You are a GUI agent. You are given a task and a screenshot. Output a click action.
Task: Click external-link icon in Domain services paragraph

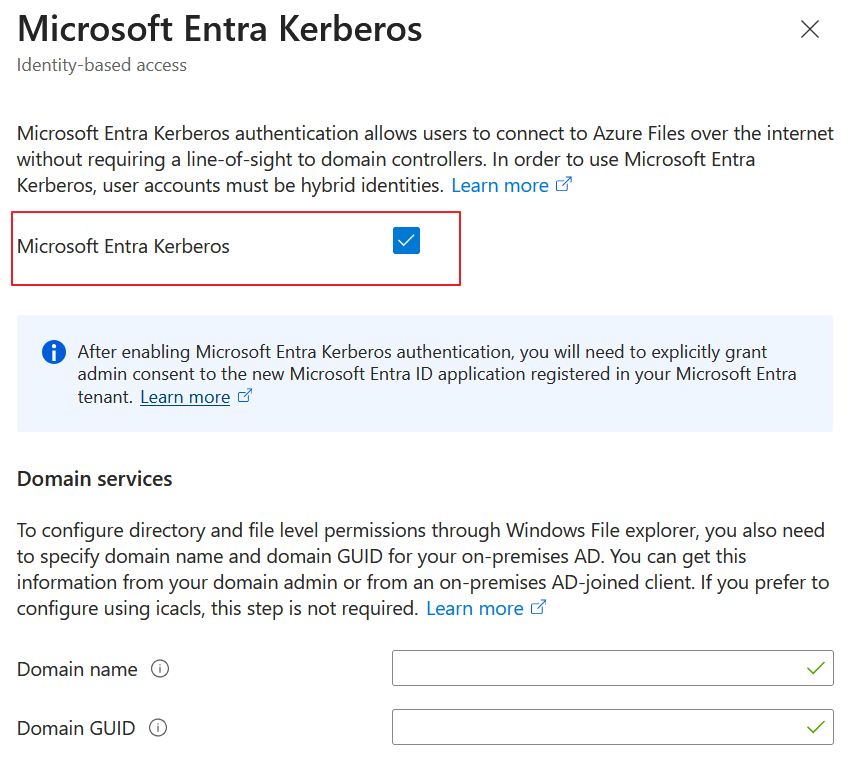(539, 608)
